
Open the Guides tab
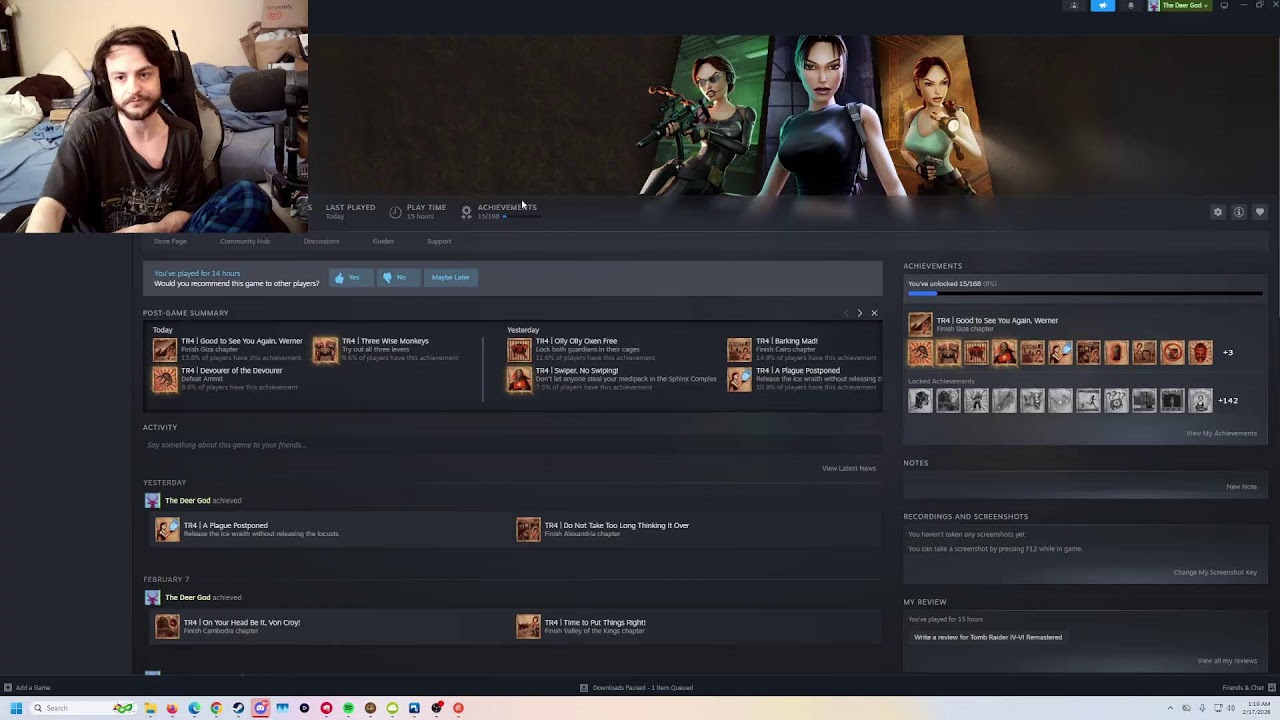point(383,241)
